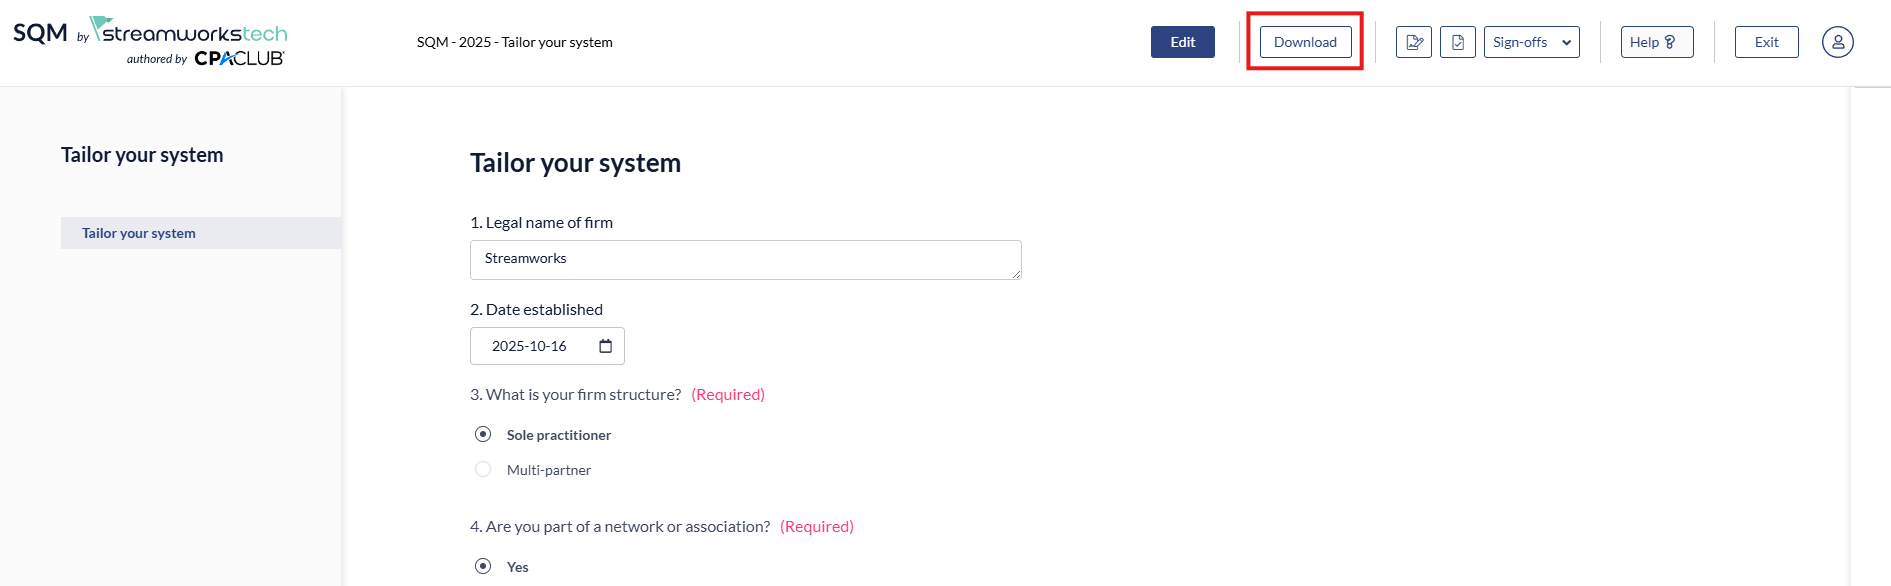The width and height of the screenshot is (1891, 586).
Task: Click the Edit button
Action: coord(1182,42)
